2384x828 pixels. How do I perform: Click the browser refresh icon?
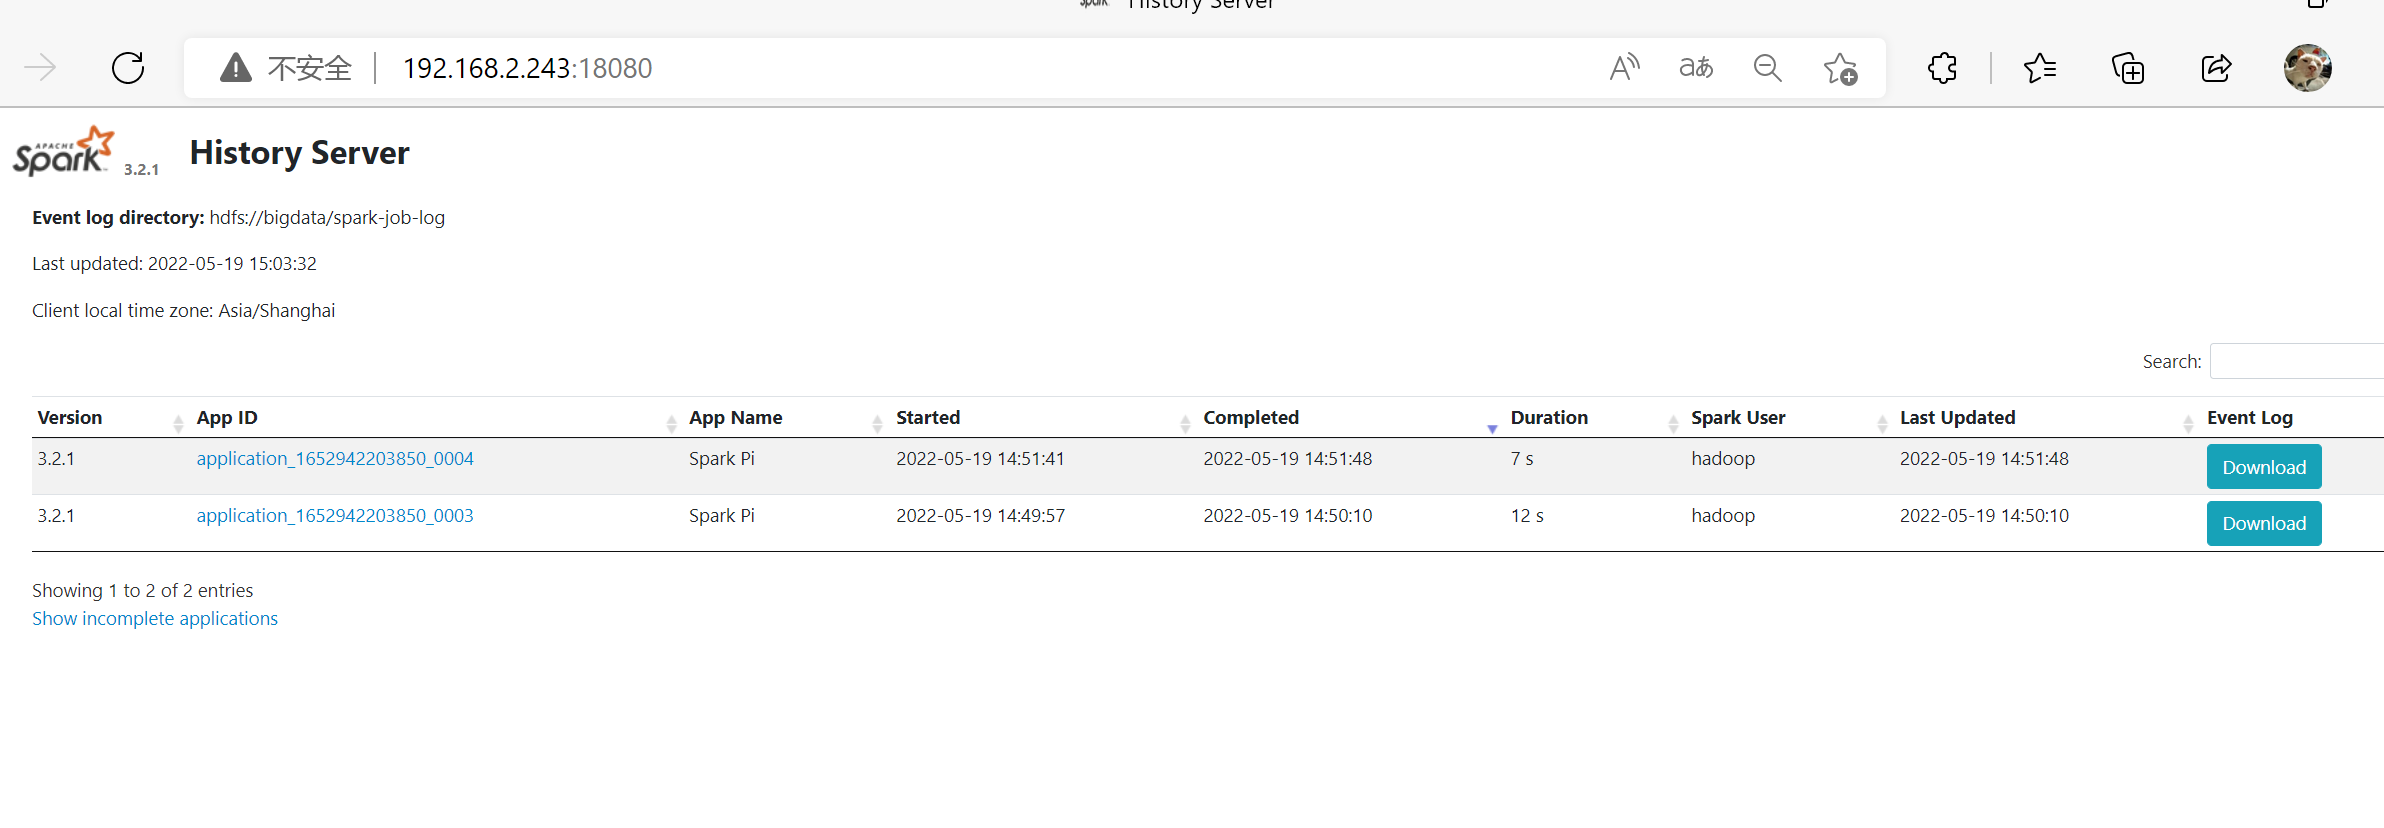(128, 68)
